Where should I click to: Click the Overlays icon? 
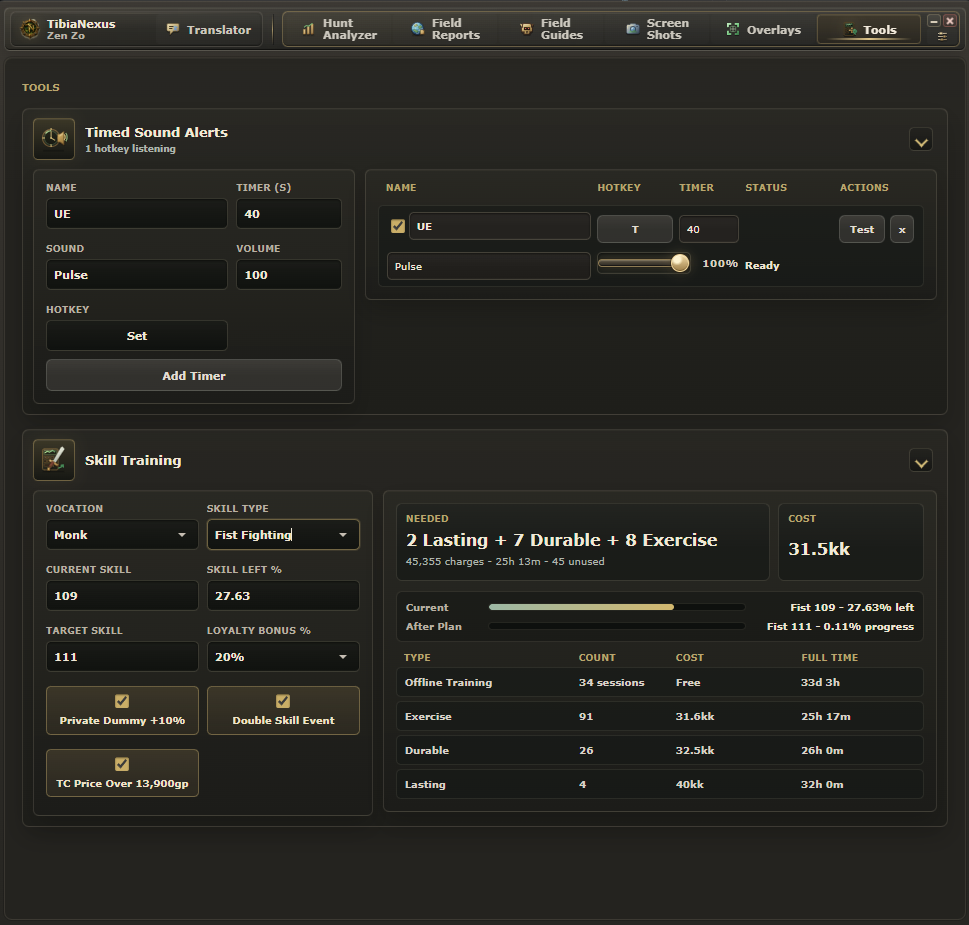[732, 29]
